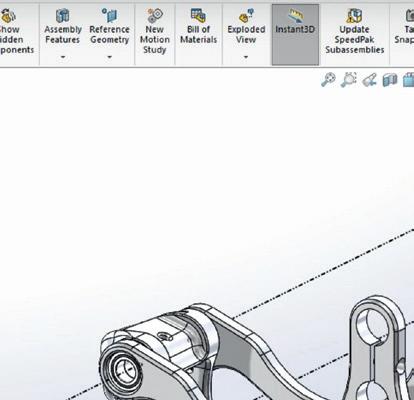The height and width of the screenshot is (400, 414).
Task: Open the View Orientation cube icon
Action: click(x=409, y=80)
